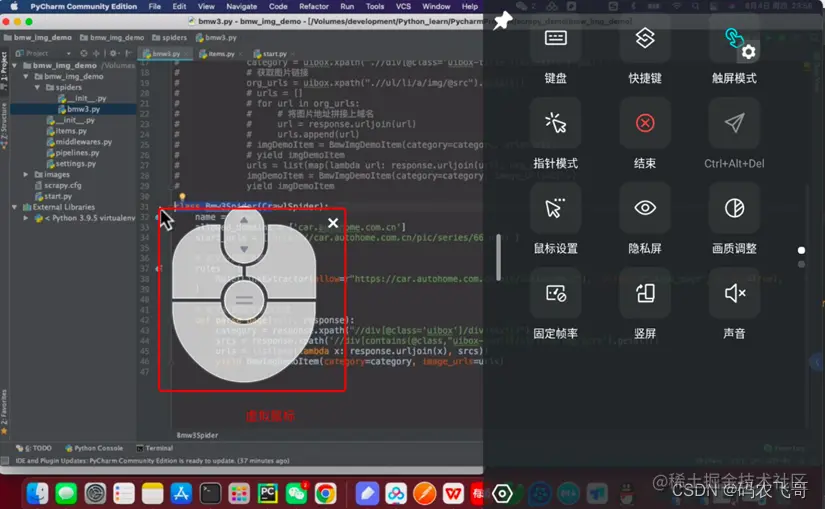Image resolution: width=825 pixels, height=509 pixels.
Task: Click the lightbulb intention icon in gutter
Action: pyautogui.click(x=182, y=197)
